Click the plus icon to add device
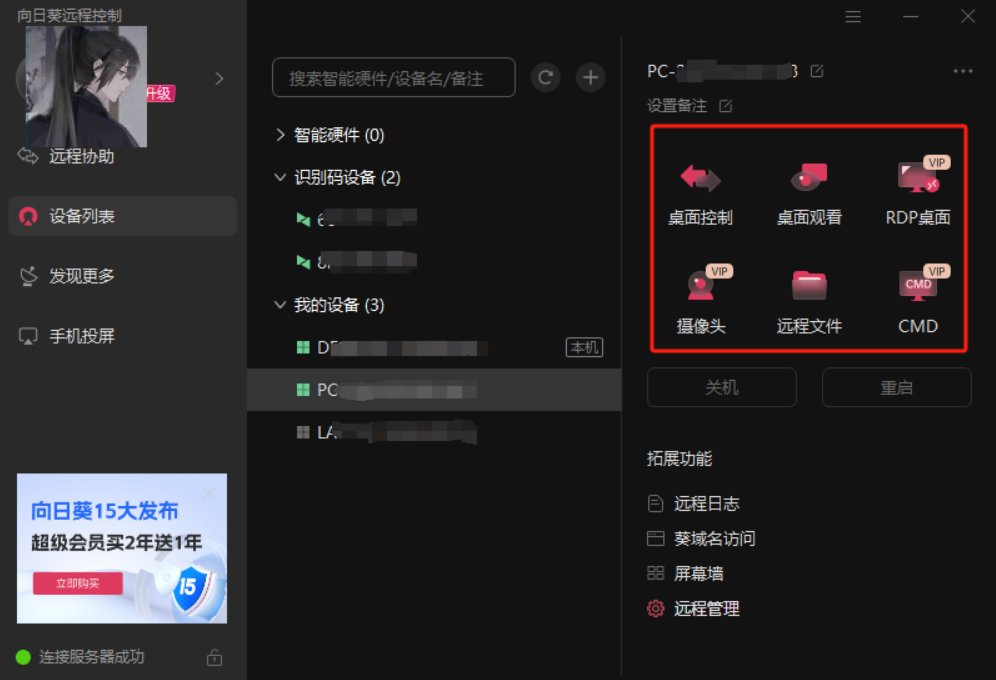Viewport: 996px width, 680px height. [x=591, y=78]
